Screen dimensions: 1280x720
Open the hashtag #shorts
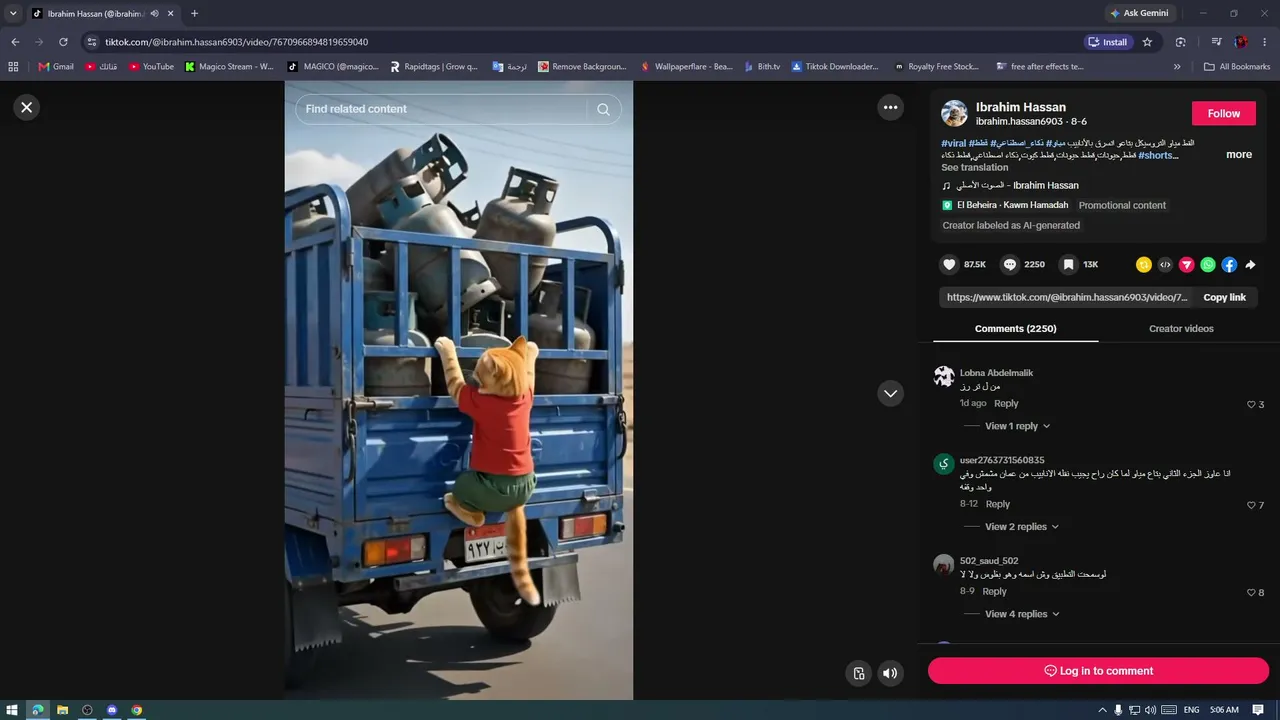pos(1156,155)
